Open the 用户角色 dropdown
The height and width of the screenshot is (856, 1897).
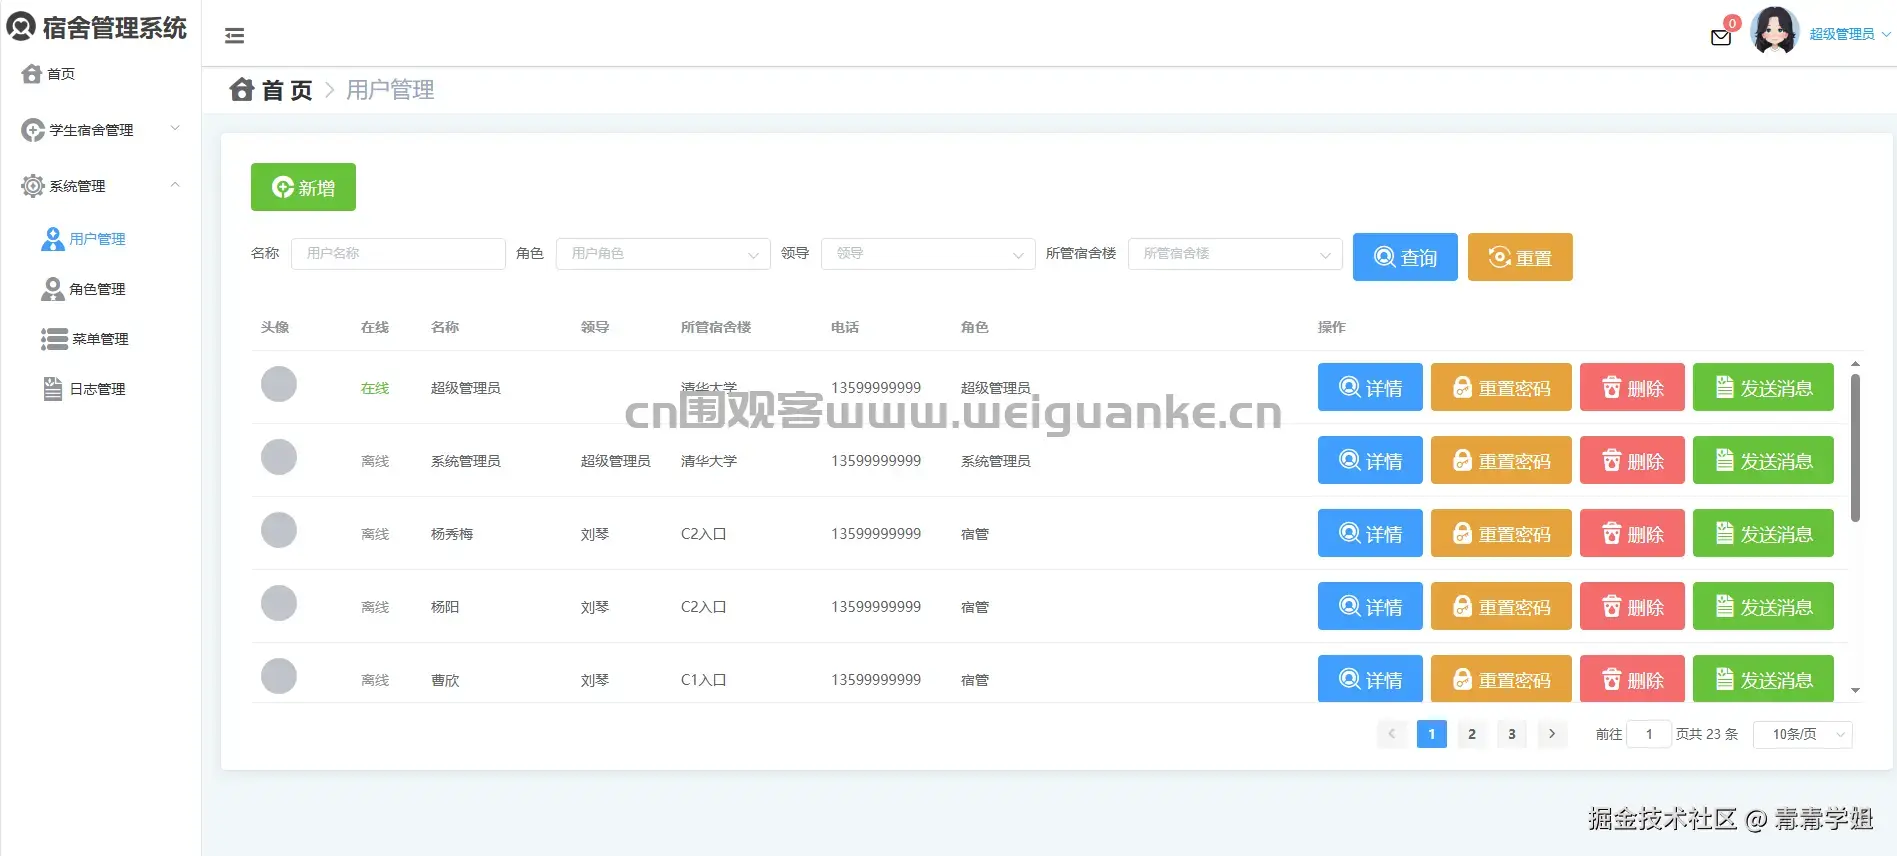[x=663, y=254]
